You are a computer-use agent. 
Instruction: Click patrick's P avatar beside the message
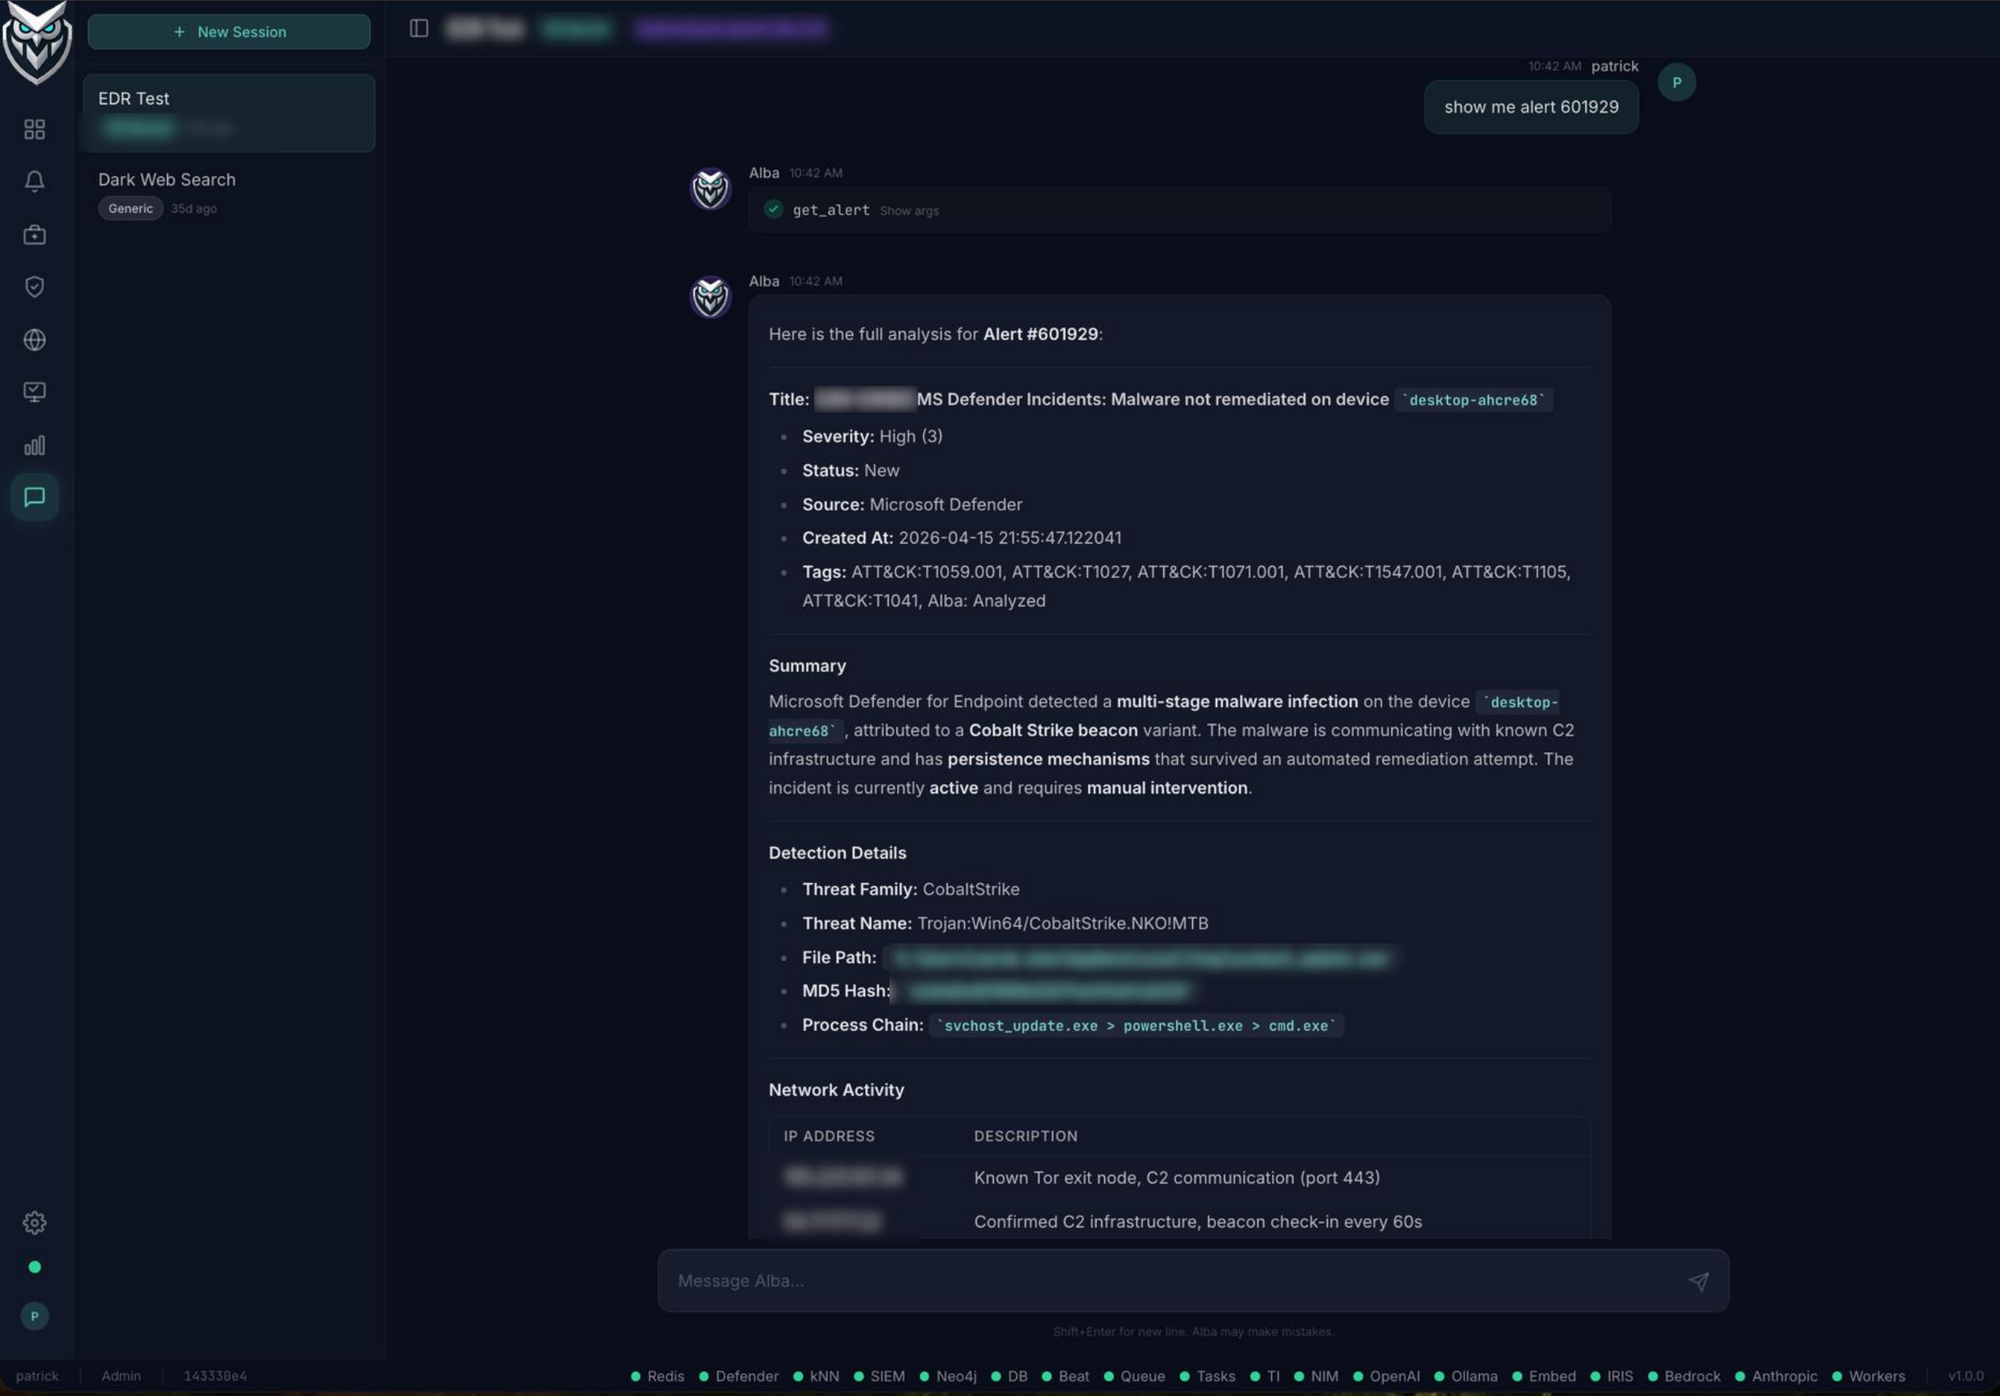tap(1677, 82)
